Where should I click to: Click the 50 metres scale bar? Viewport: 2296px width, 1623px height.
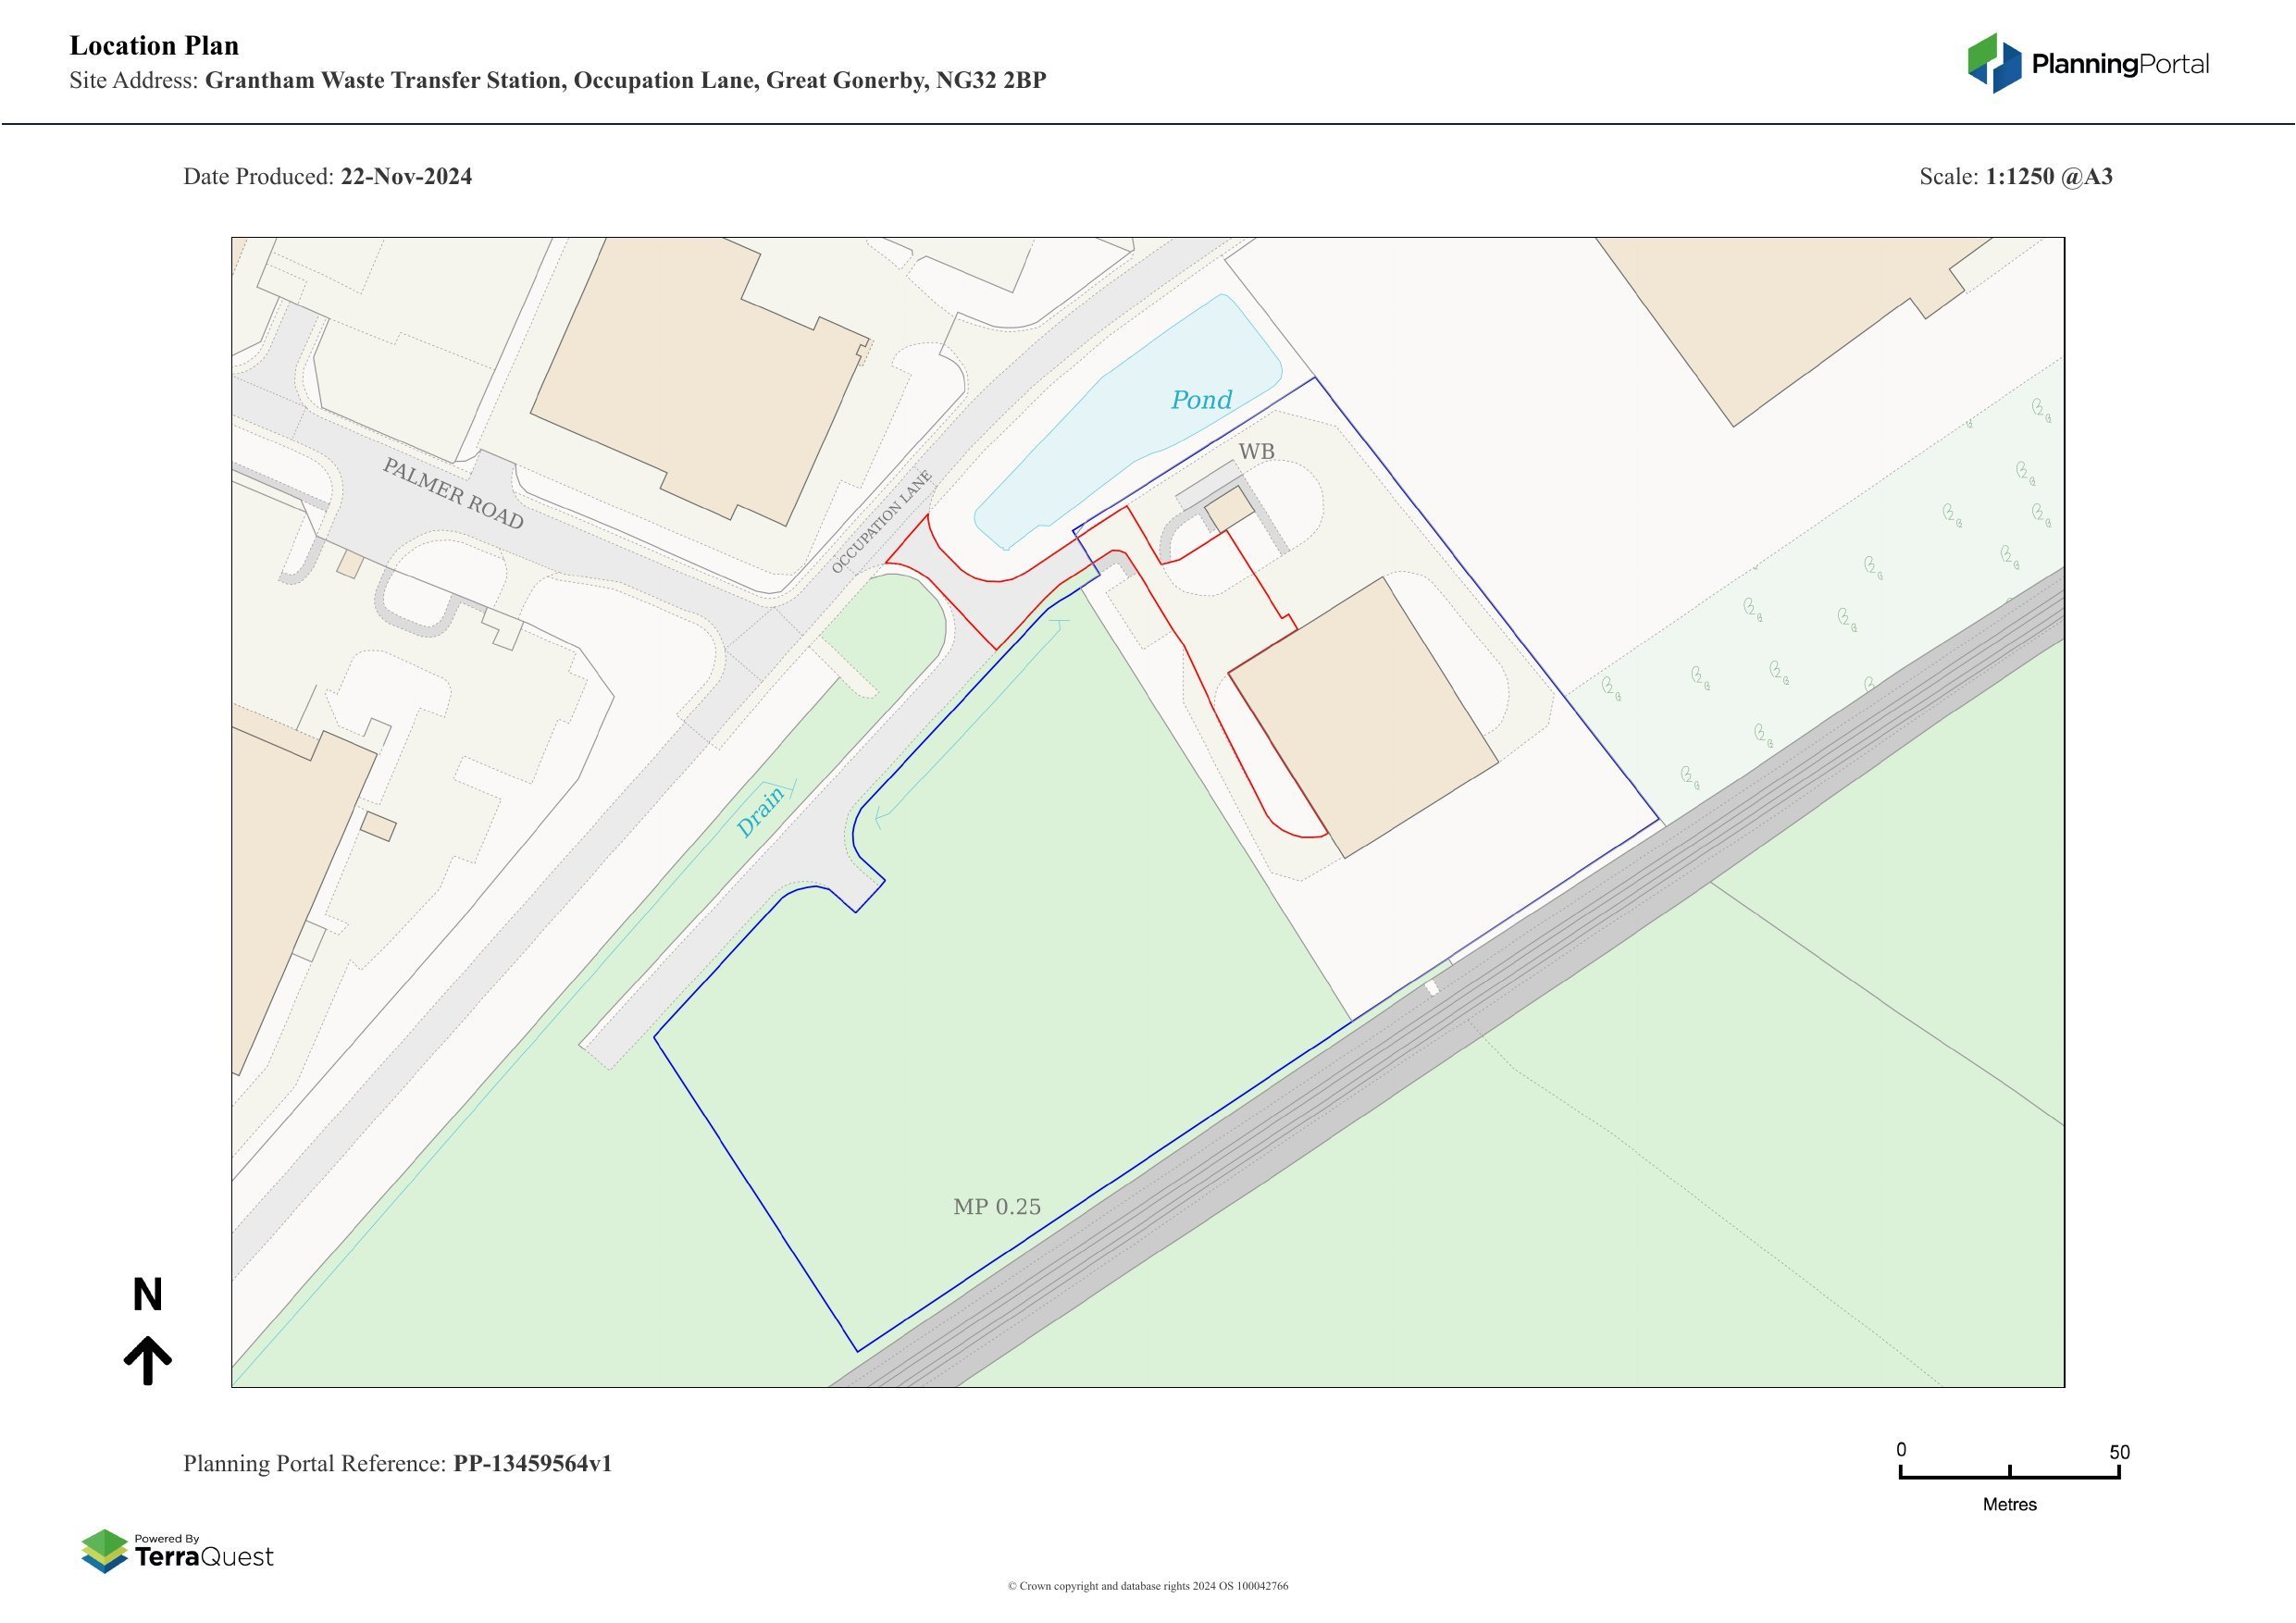[2009, 1474]
